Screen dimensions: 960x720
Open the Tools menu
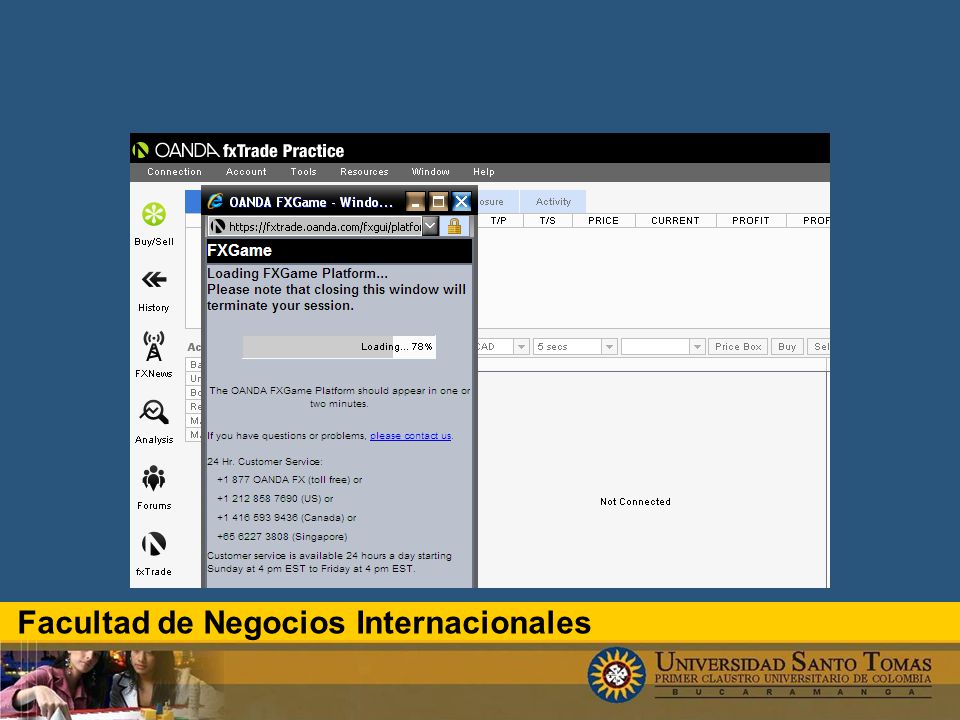[304, 172]
